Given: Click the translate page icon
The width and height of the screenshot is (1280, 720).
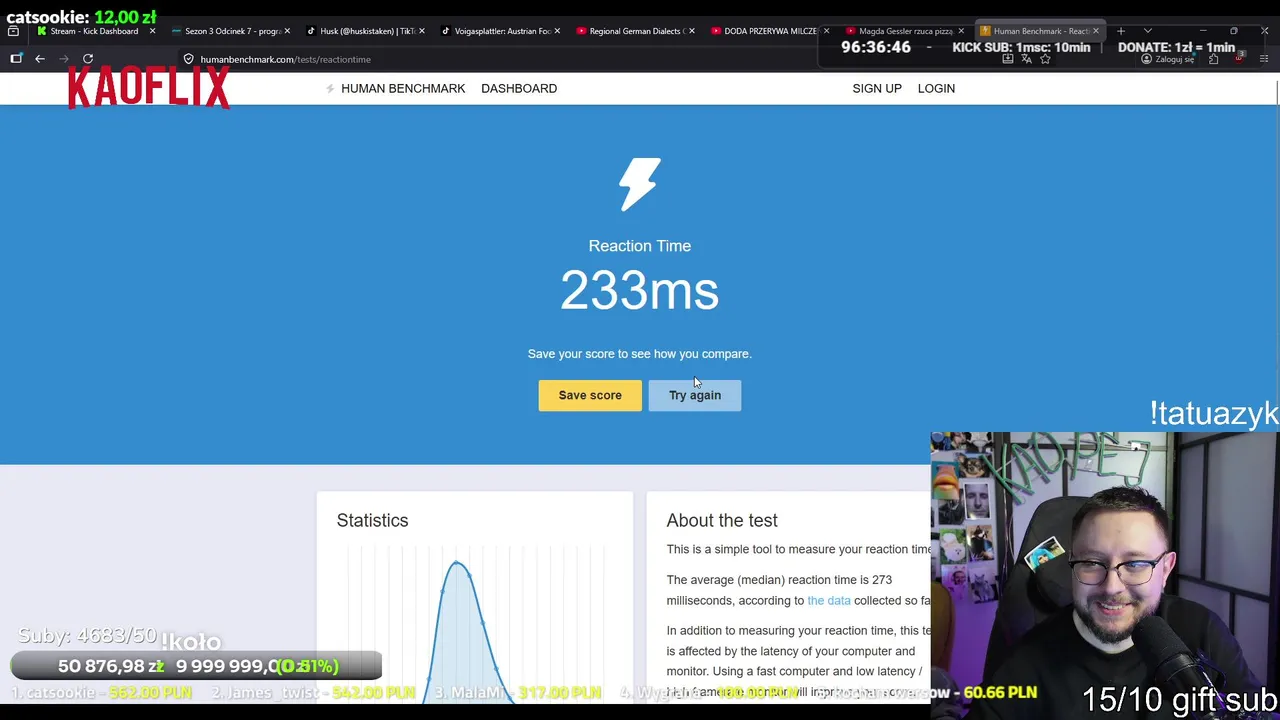Looking at the screenshot, I should click(x=1027, y=59).
